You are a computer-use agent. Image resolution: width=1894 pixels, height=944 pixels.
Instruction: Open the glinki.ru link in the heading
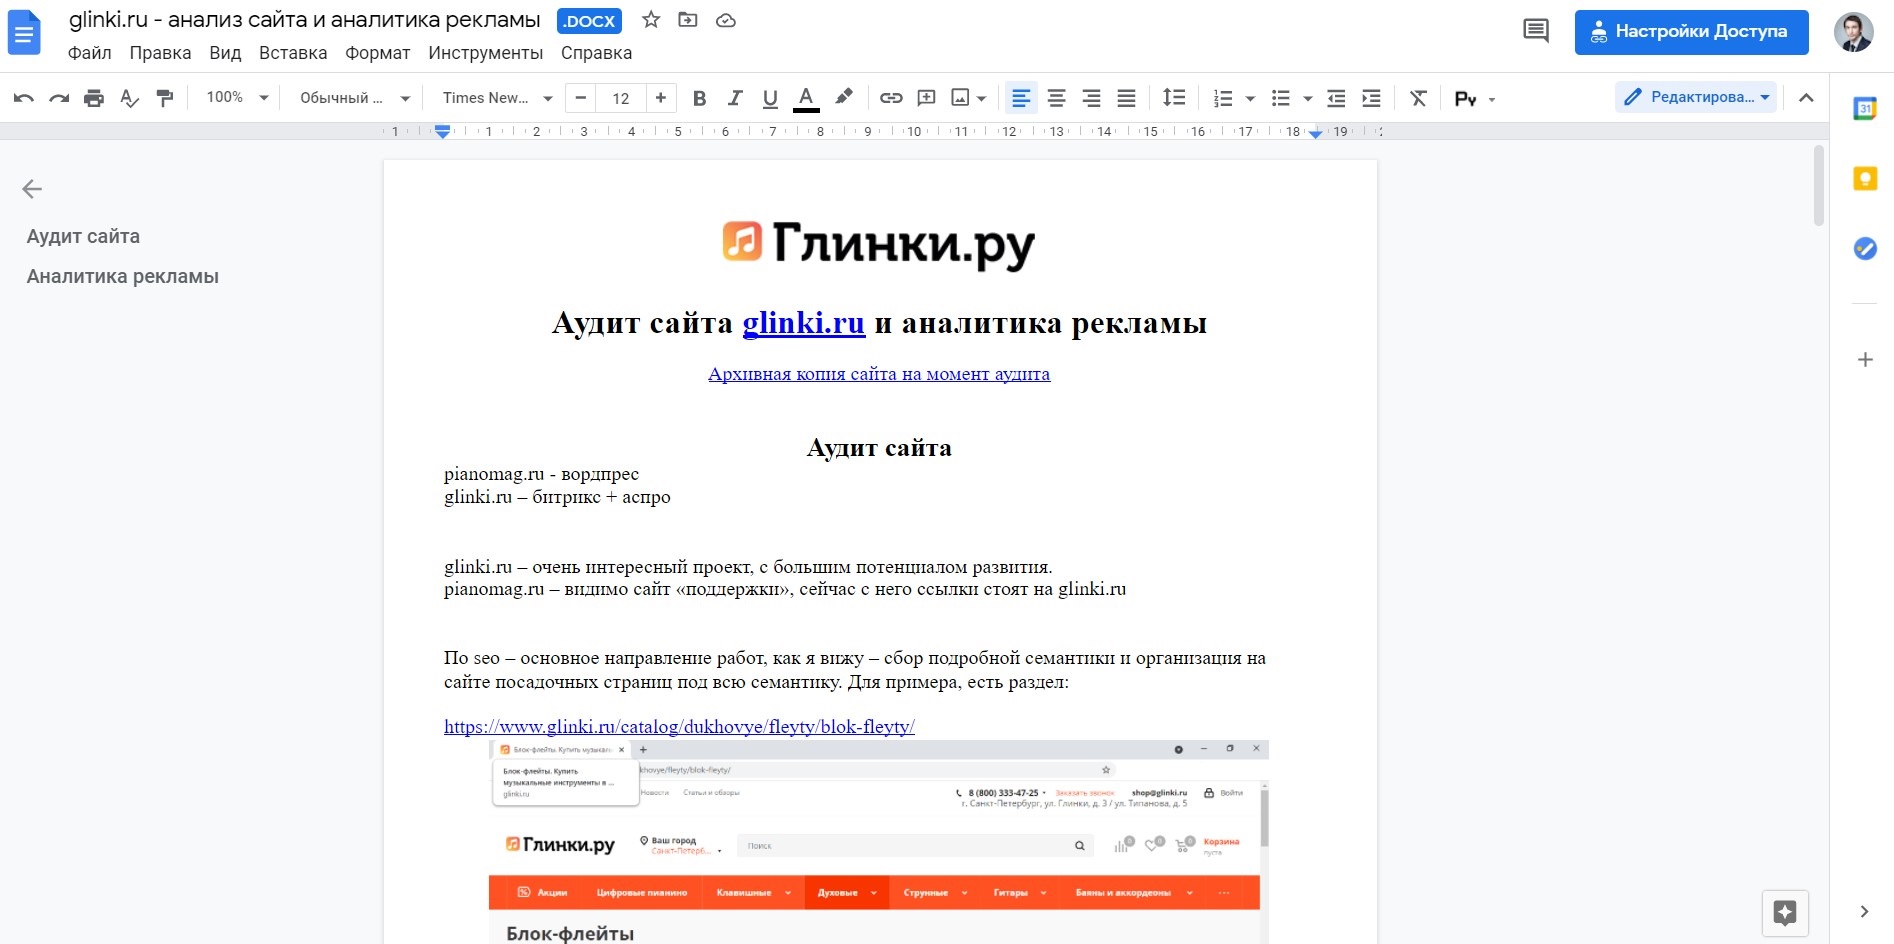pyautogui.click(x=803, y=323)
